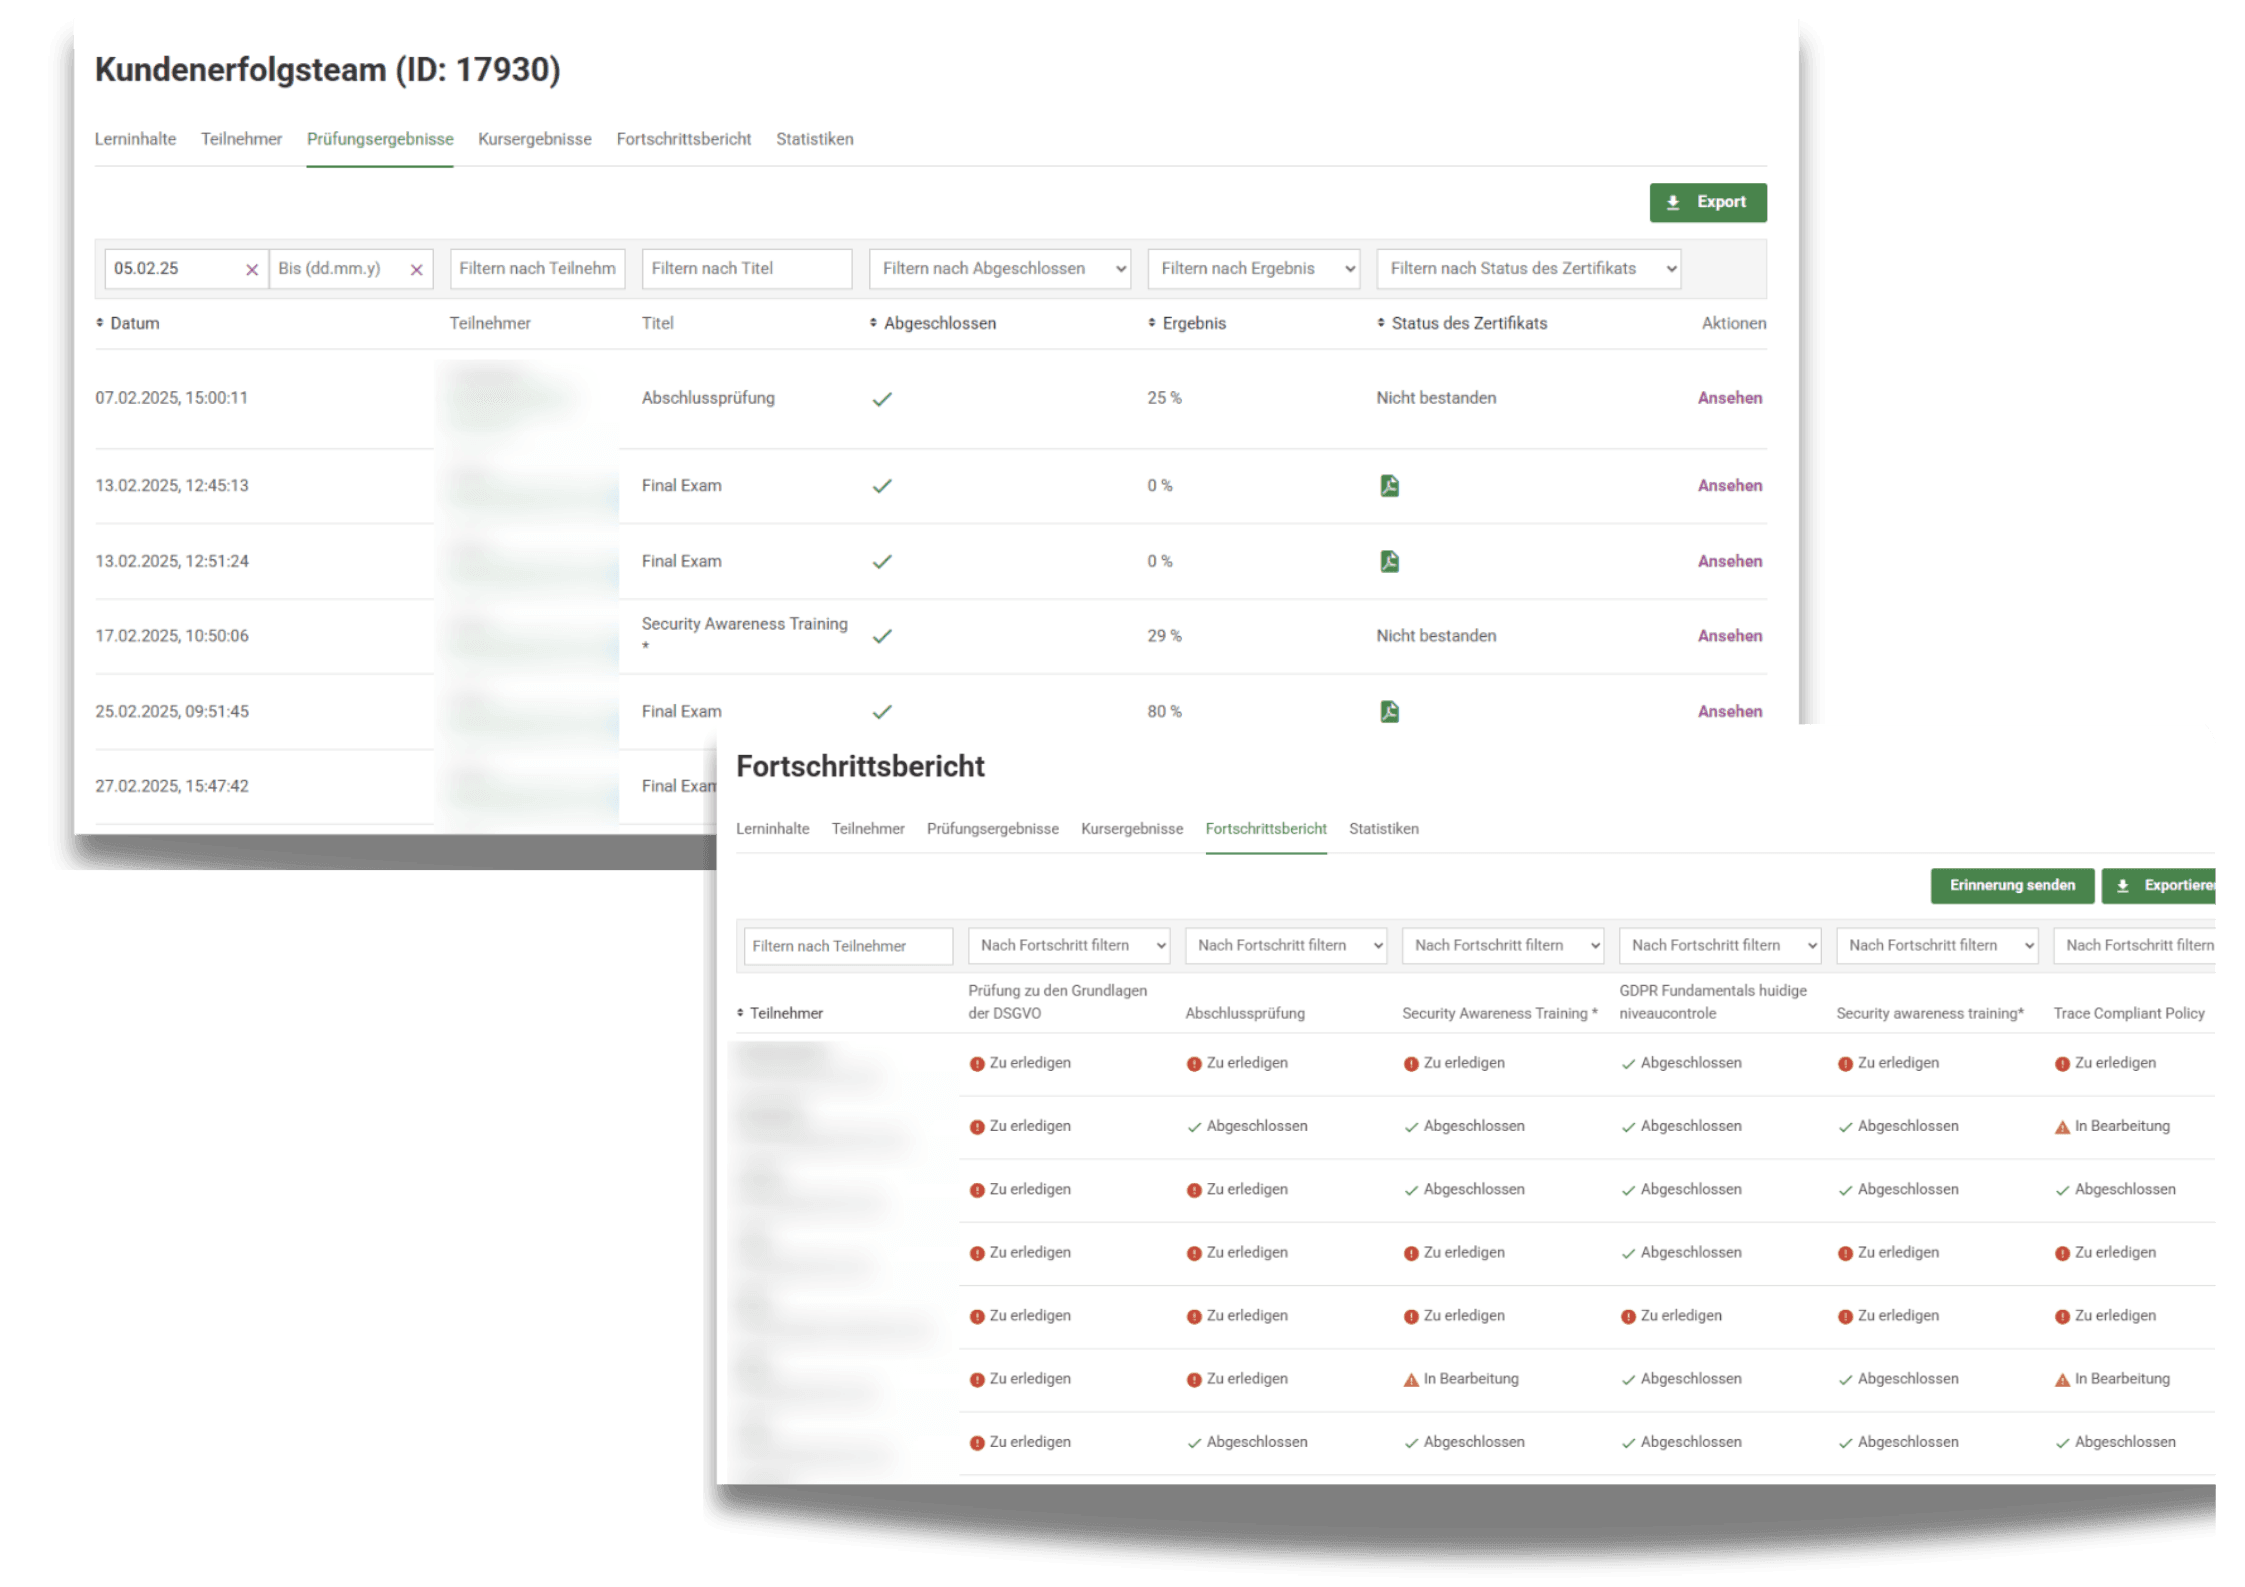Open Filtern nach Status des Zertifikats dropdown
Viewport: 2245px width, 1587px height.
click(x=1528, y=269)
